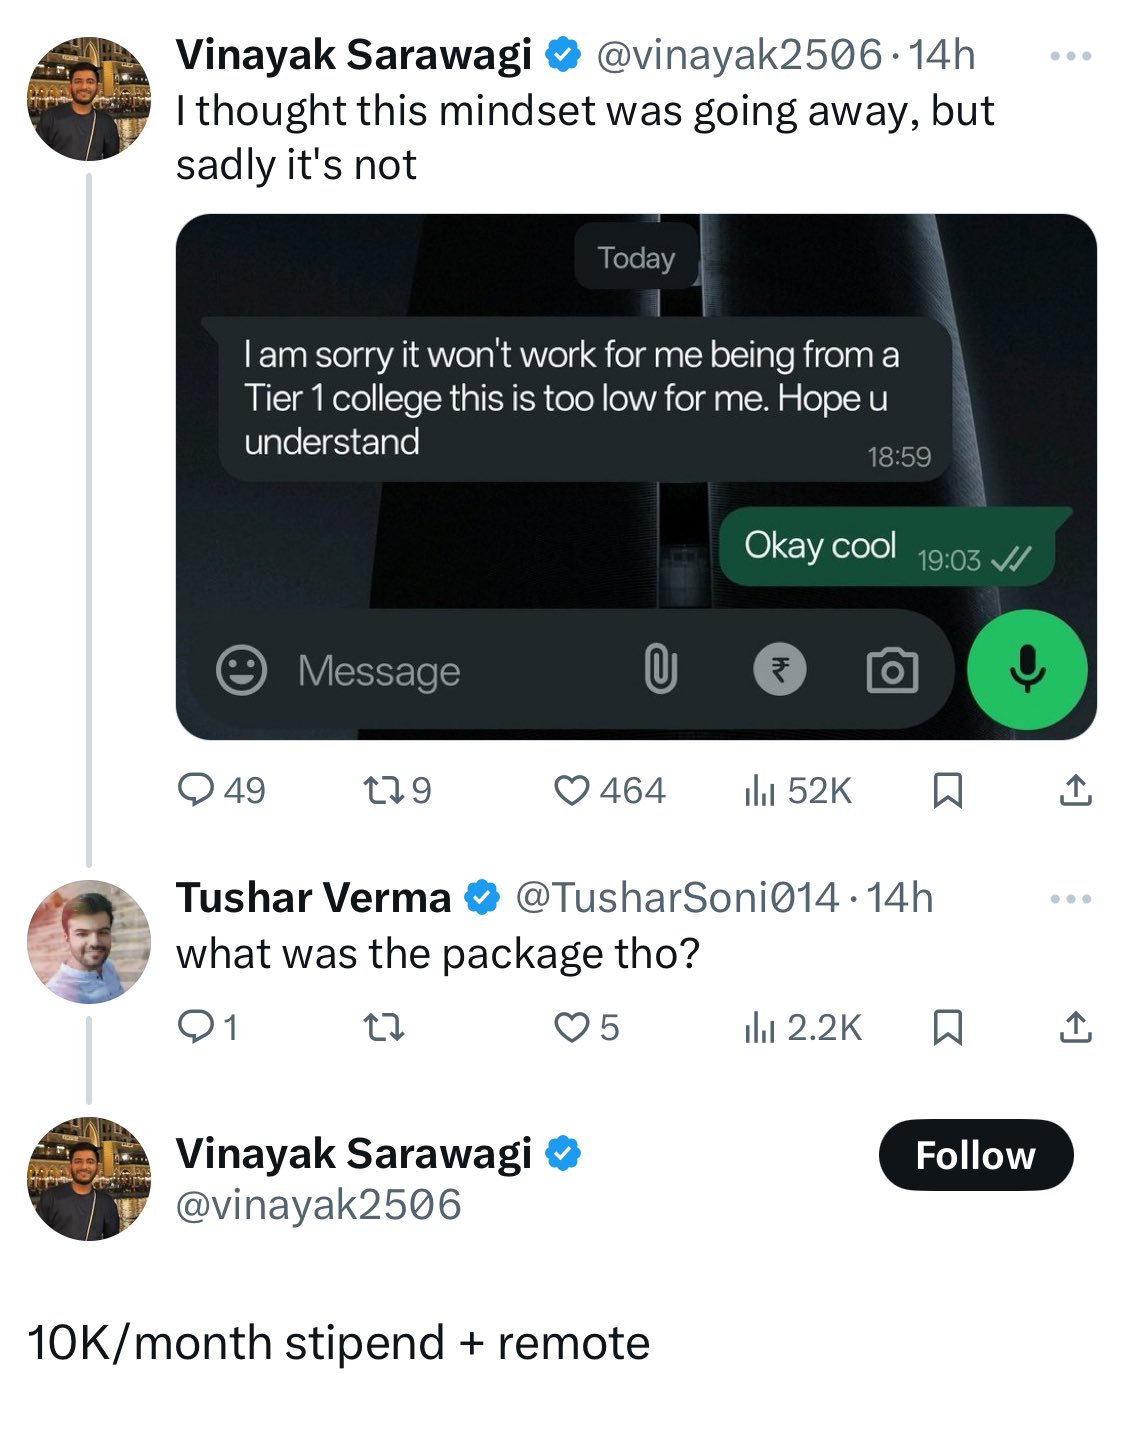Like the tweet with 464 likes
1125x1435 pixels.
pos(572,791)
